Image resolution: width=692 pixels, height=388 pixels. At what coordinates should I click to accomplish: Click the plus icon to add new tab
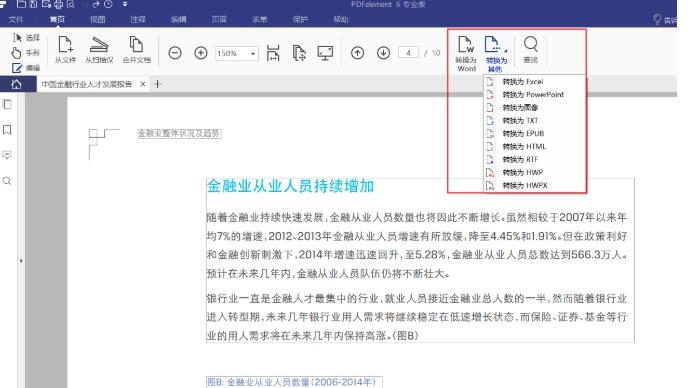158,84
